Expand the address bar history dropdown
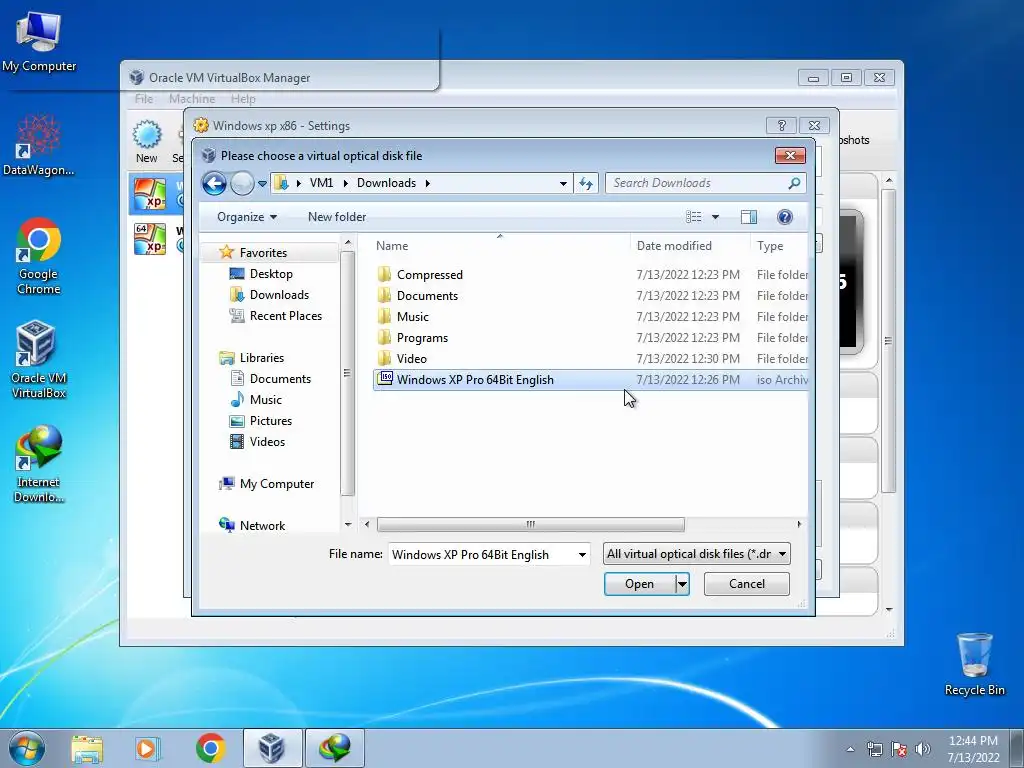 coord(563,184)
